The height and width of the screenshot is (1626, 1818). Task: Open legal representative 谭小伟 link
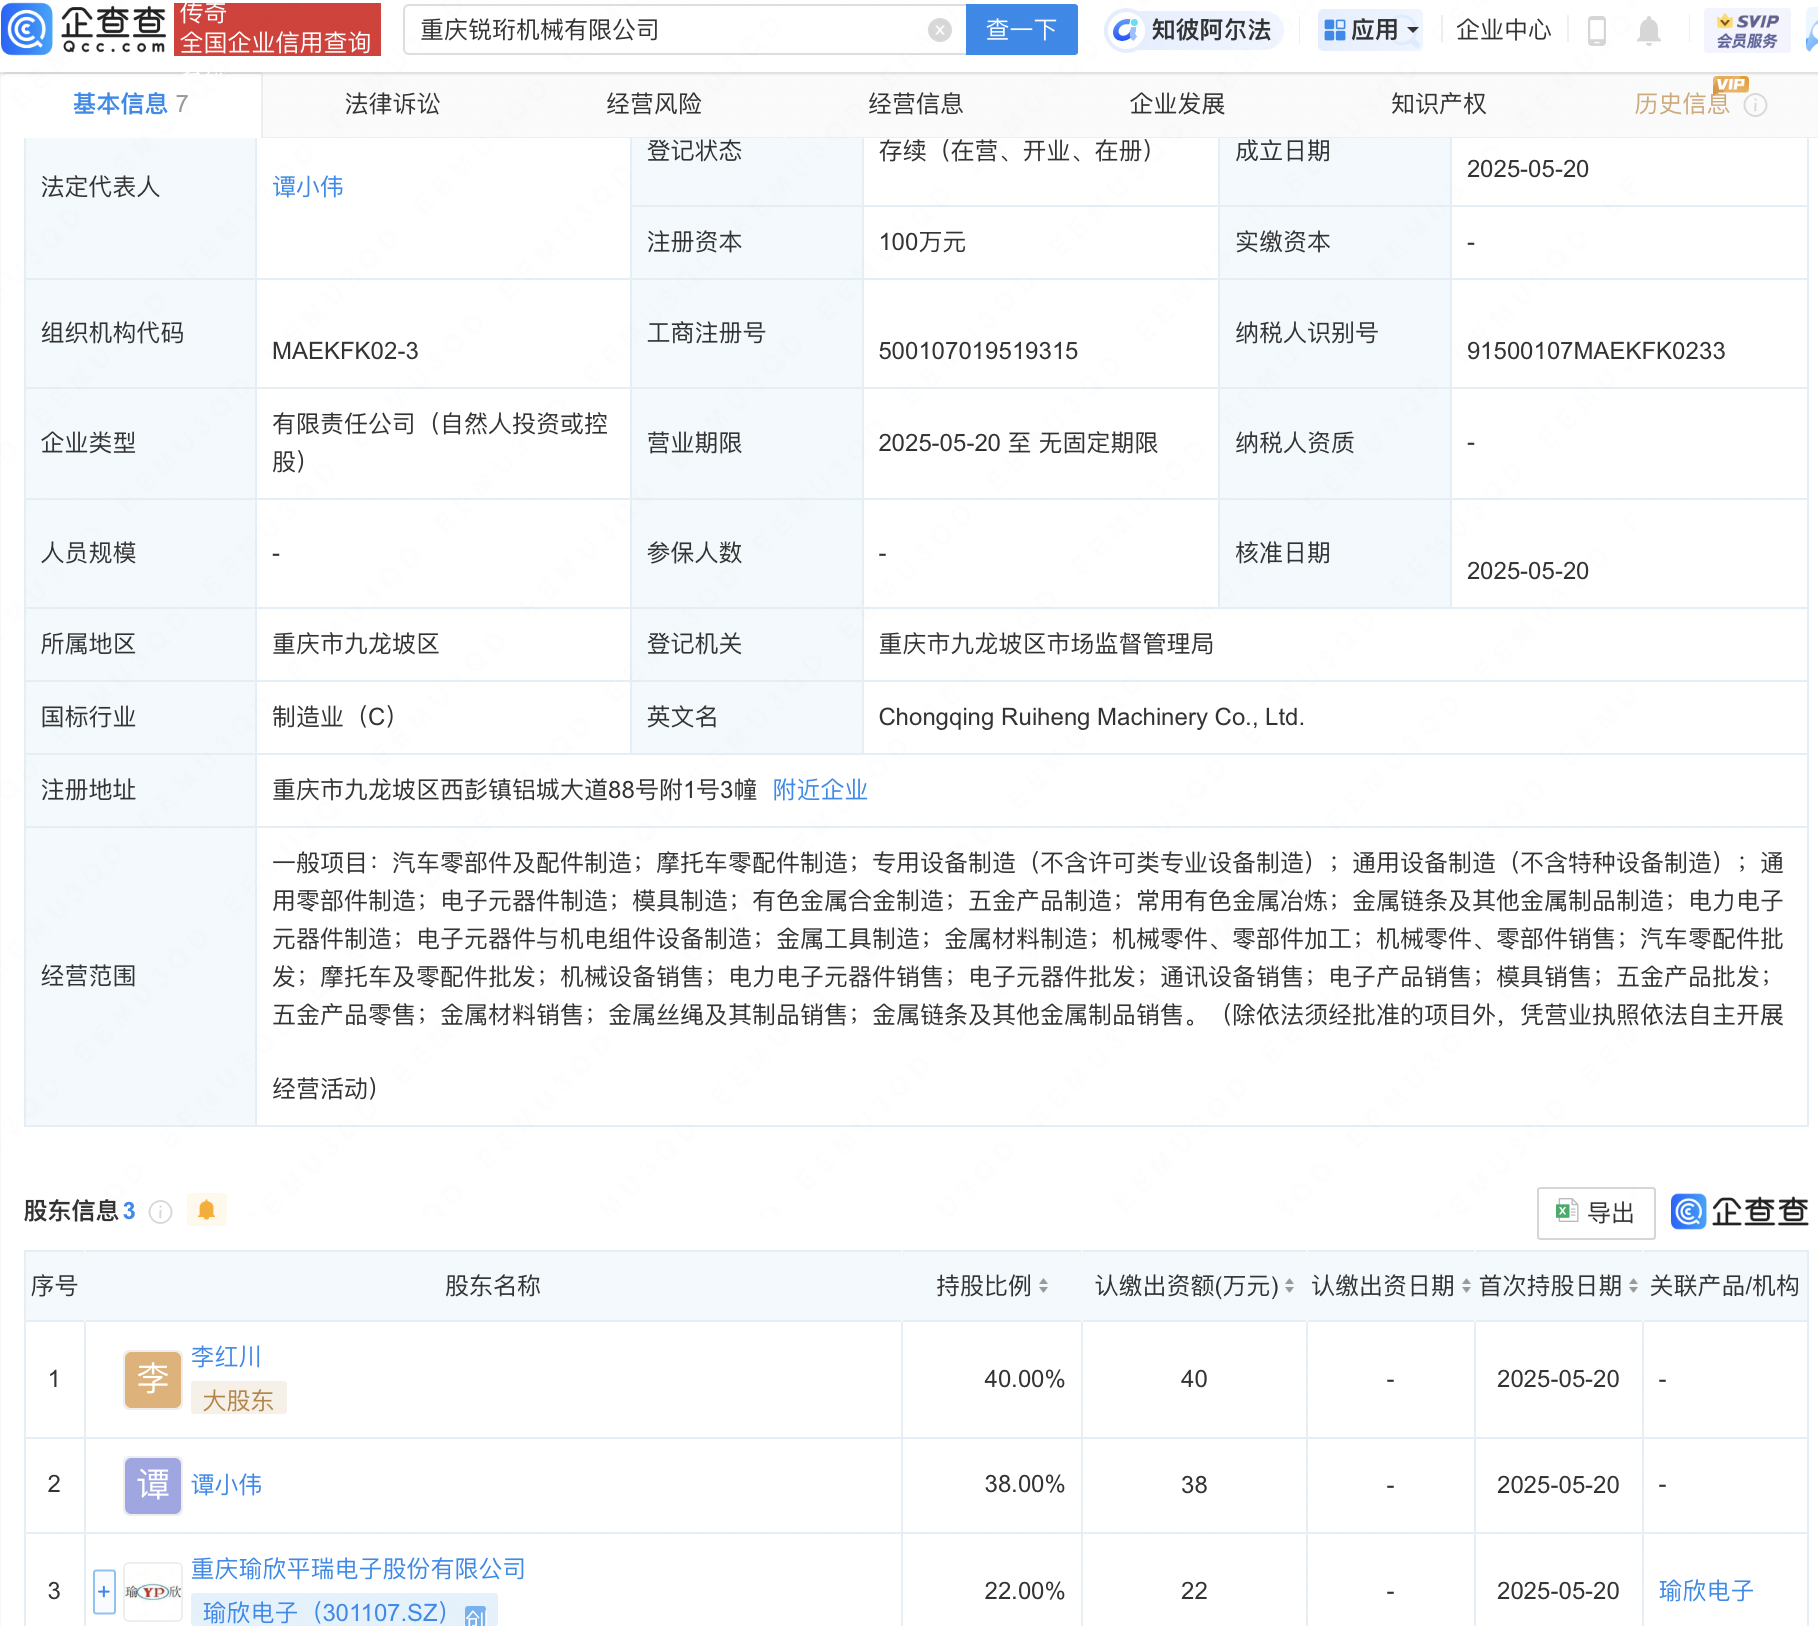(308, 187)
